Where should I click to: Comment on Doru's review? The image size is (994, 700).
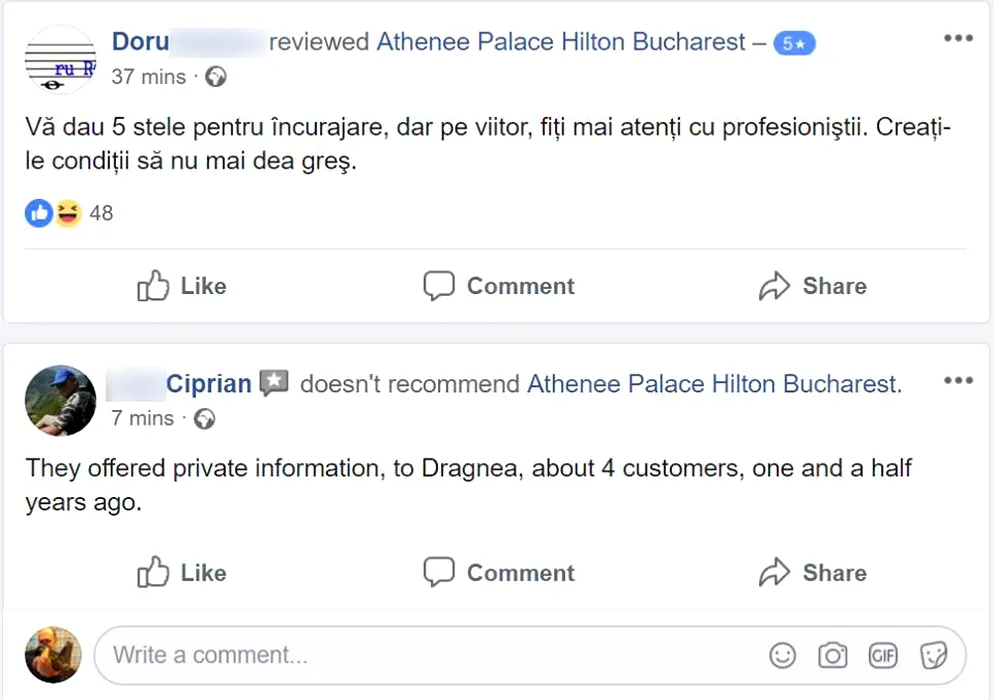click(x=499, y=286)
